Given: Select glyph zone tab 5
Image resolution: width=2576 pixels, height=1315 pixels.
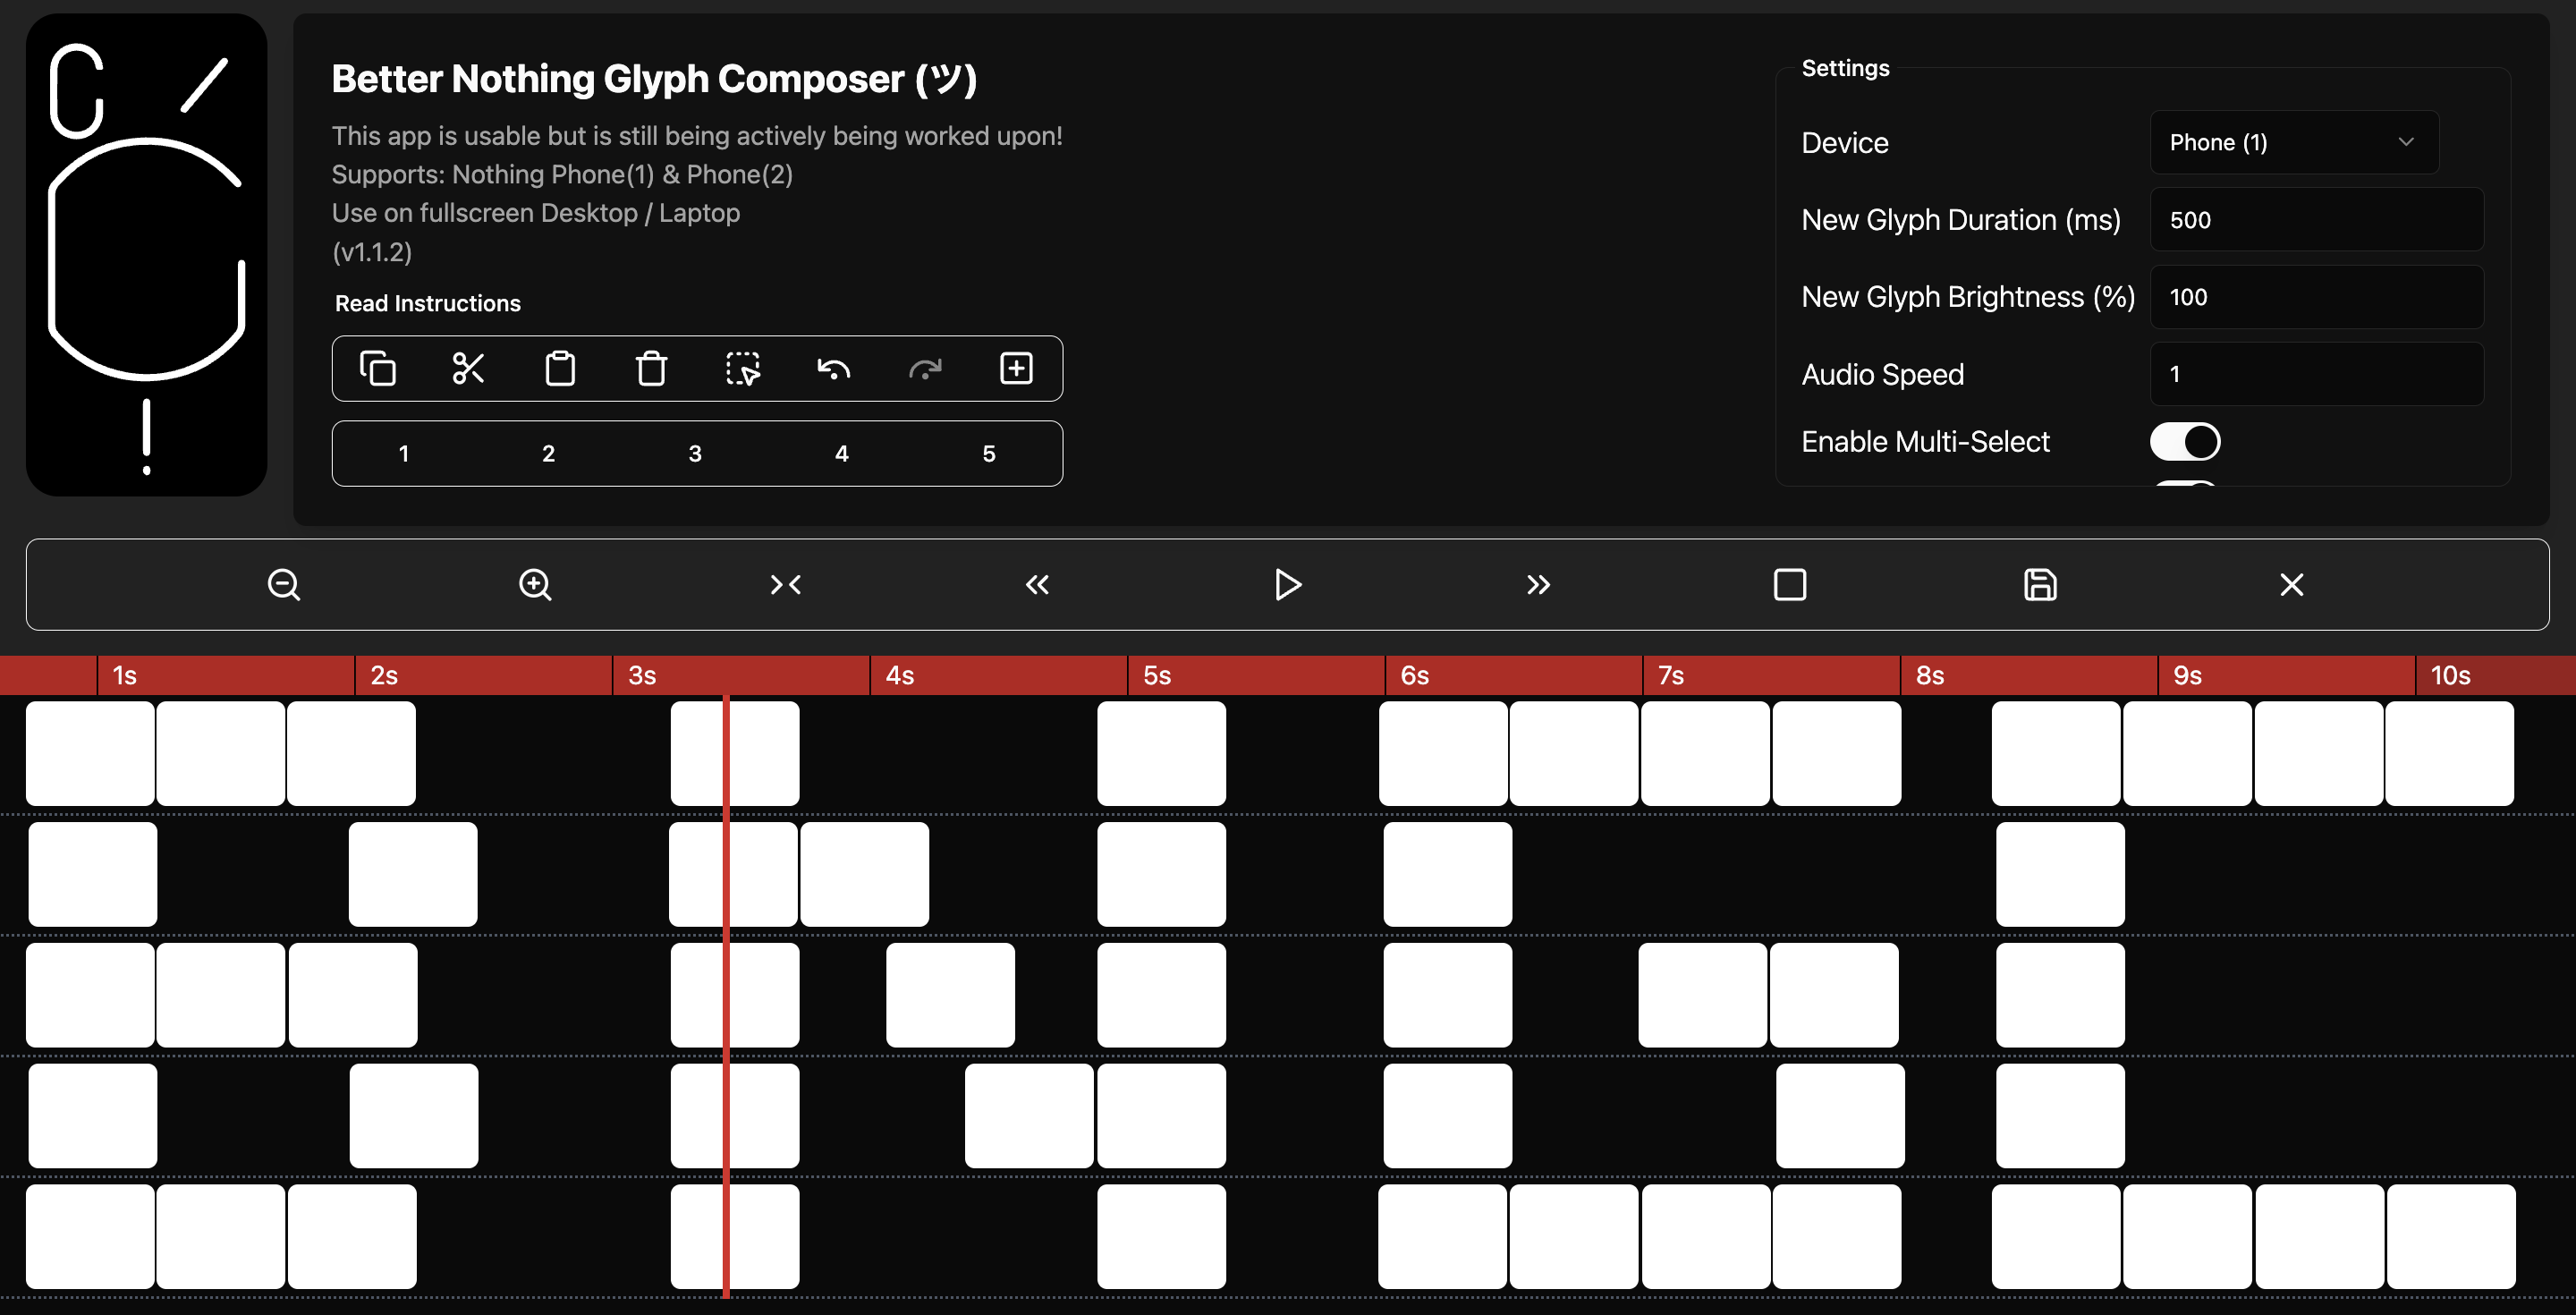Looking at the screenshot, I should 988,453.
